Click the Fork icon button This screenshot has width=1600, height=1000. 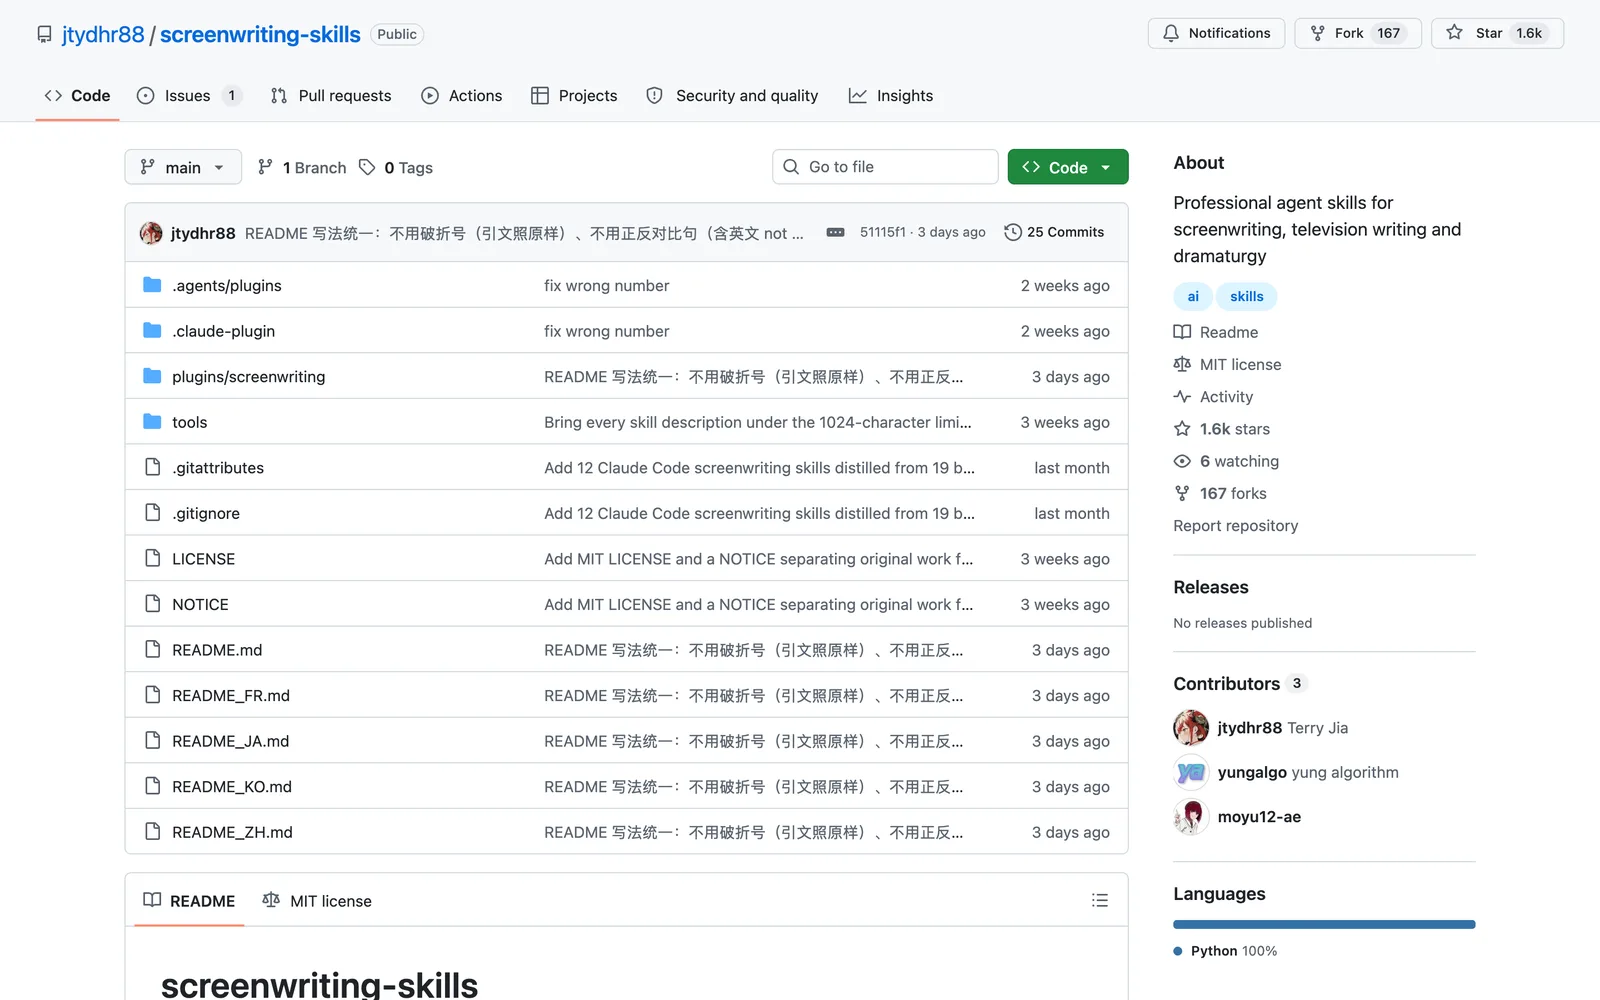click(x=1358, y=33)
